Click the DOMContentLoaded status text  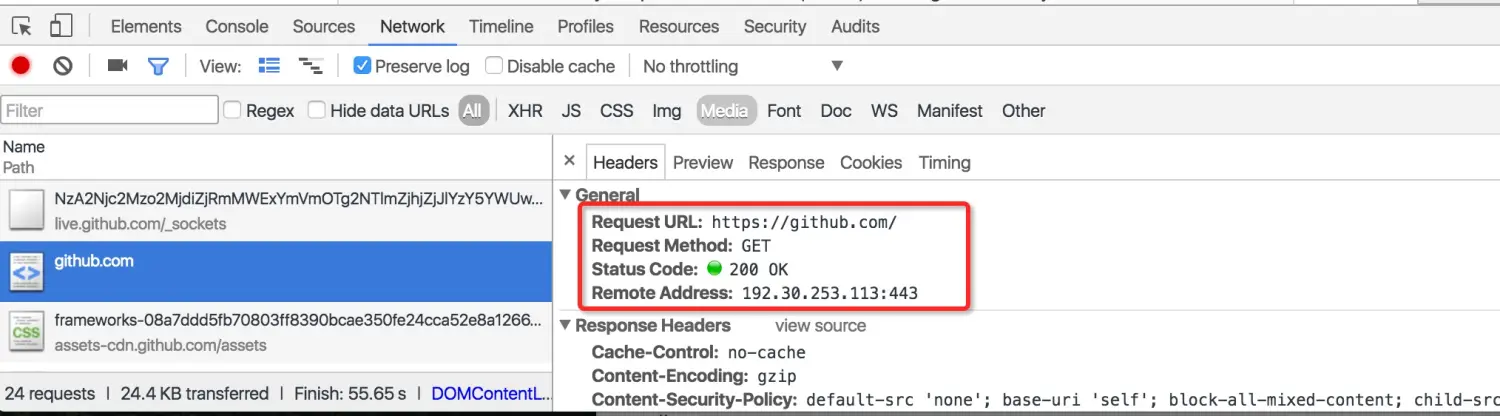tap(491, 393)
